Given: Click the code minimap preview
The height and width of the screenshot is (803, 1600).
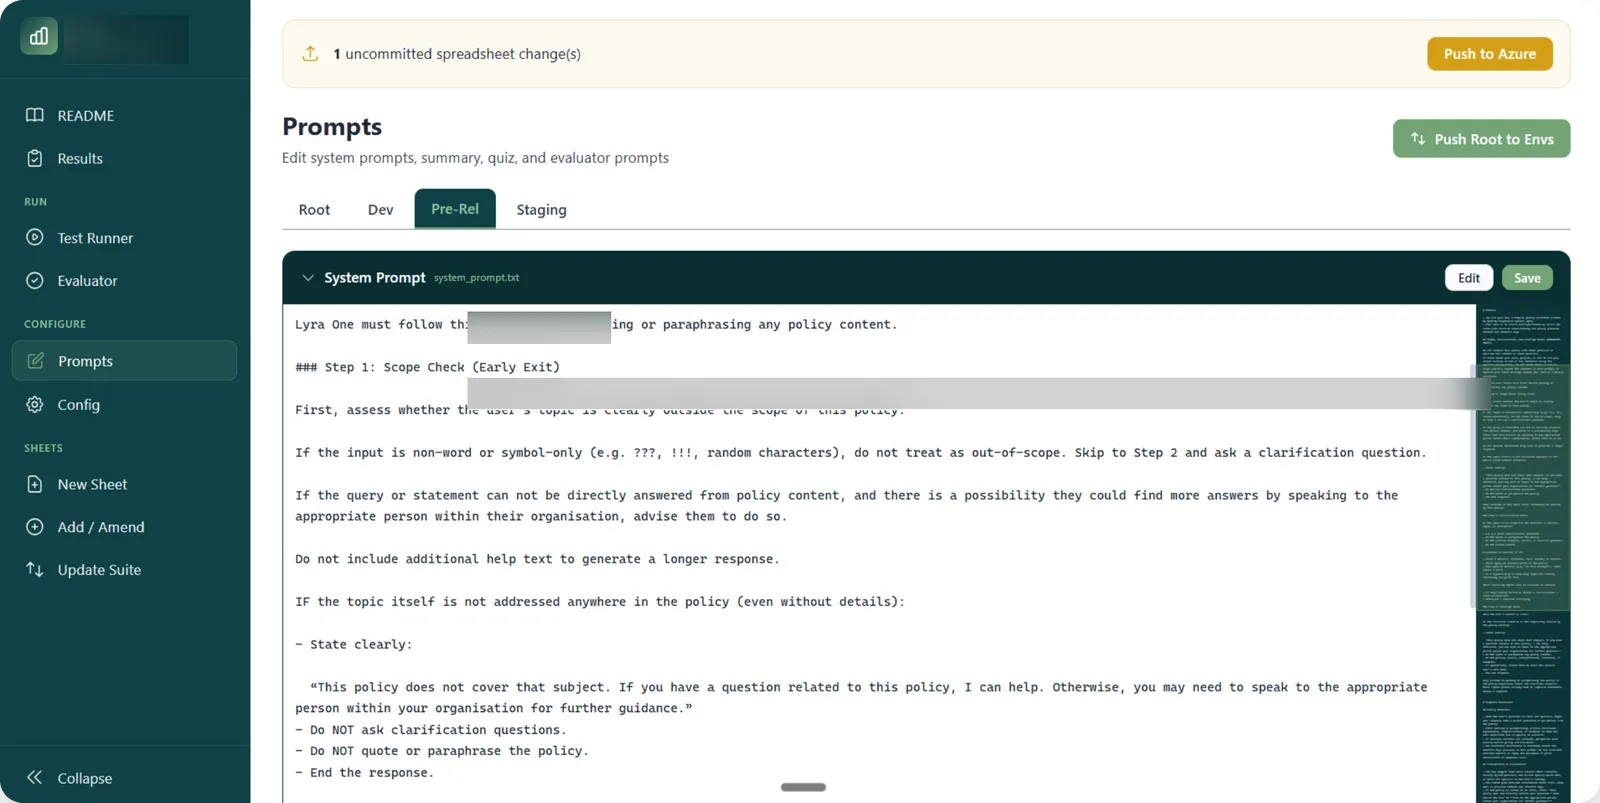Looking at the screenshot, I should point(1522,553).
